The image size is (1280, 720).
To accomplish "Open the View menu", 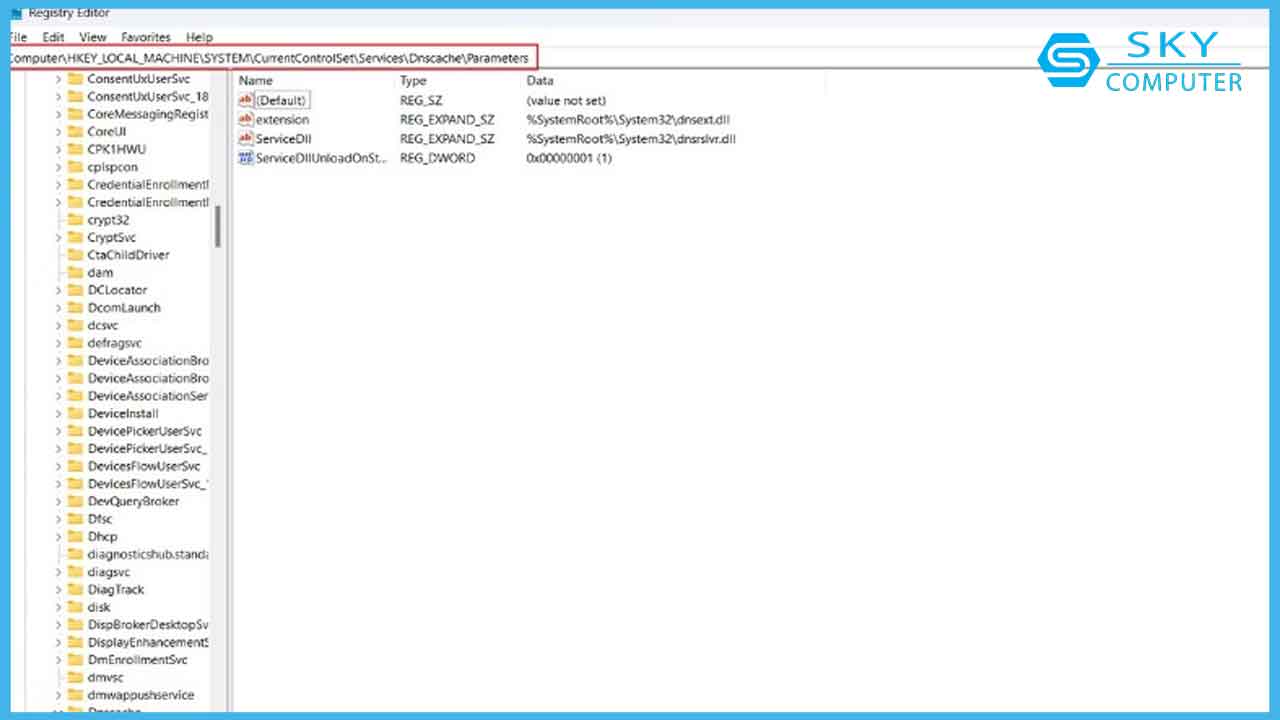I will pos(93,37).
